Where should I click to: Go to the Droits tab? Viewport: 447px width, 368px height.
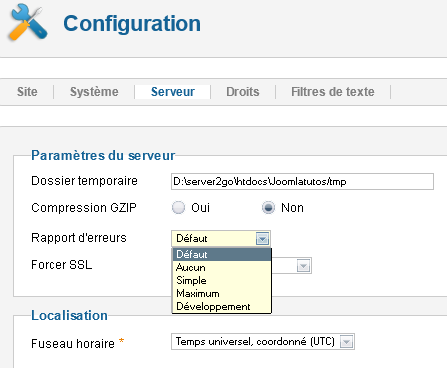coord(243,92)
